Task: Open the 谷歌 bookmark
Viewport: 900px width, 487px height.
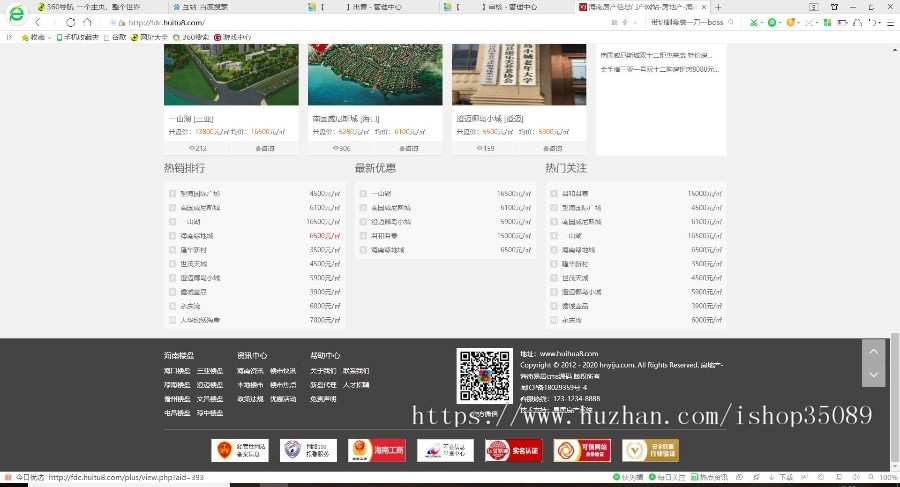Action: (115, 37)
